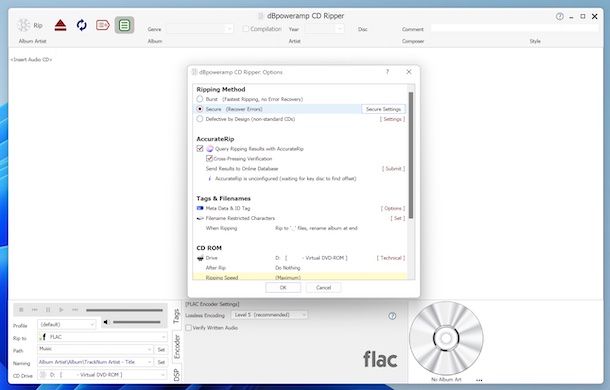The height and width of the screenshot is (390, 610).
Task: Click the Meta Data & ID Tag icon
Action: pos(200,208)
